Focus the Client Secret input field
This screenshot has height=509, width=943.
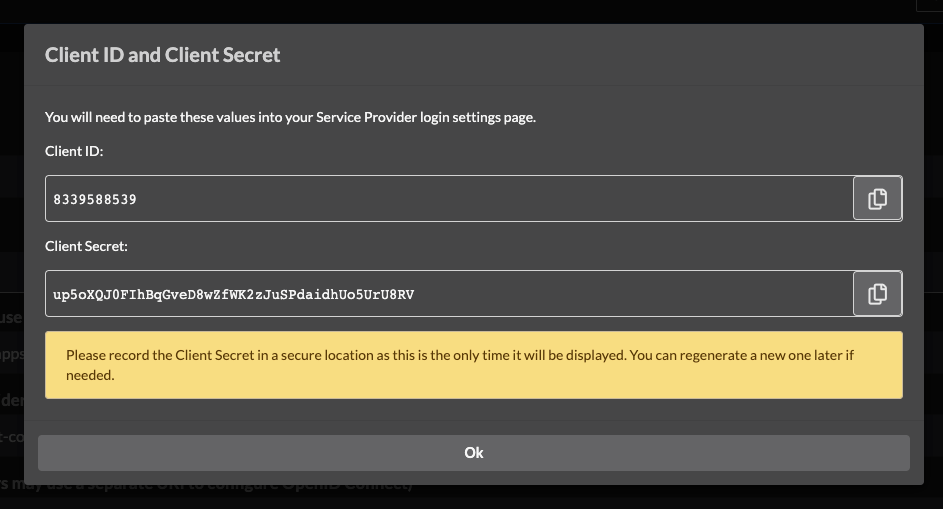[449, 294]
